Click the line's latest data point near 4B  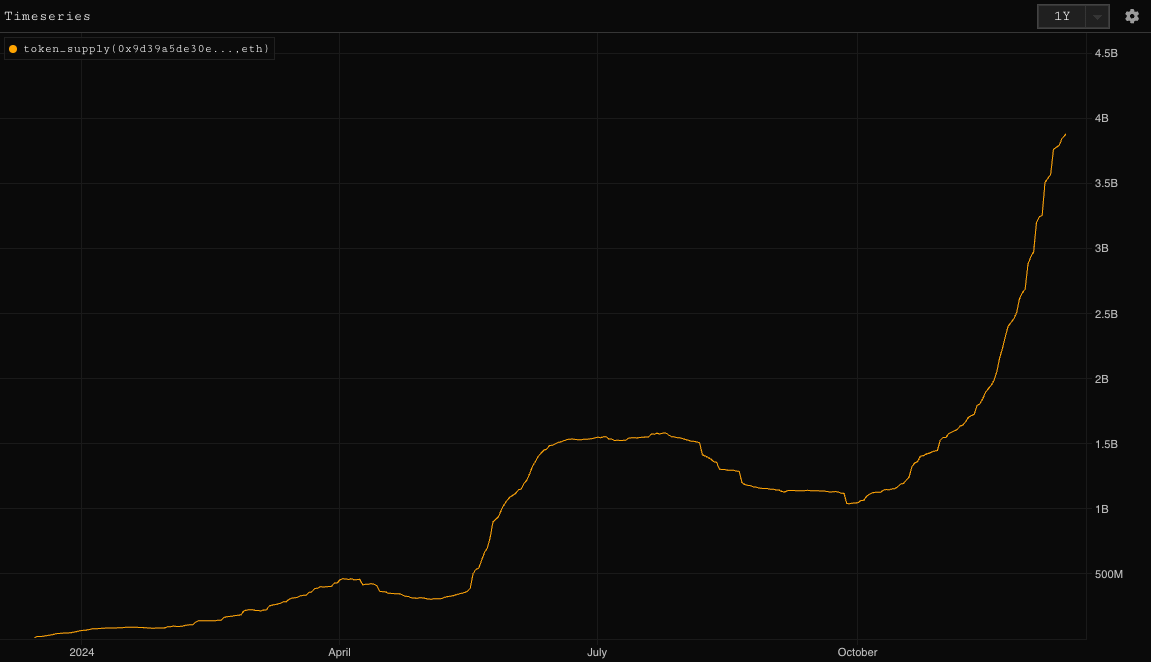pos(1065,135)
